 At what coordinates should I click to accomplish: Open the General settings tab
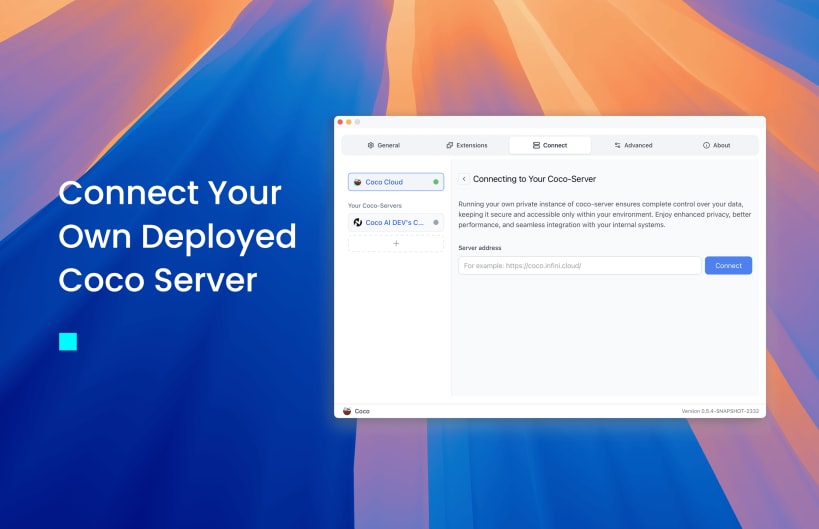coord(383,145)
